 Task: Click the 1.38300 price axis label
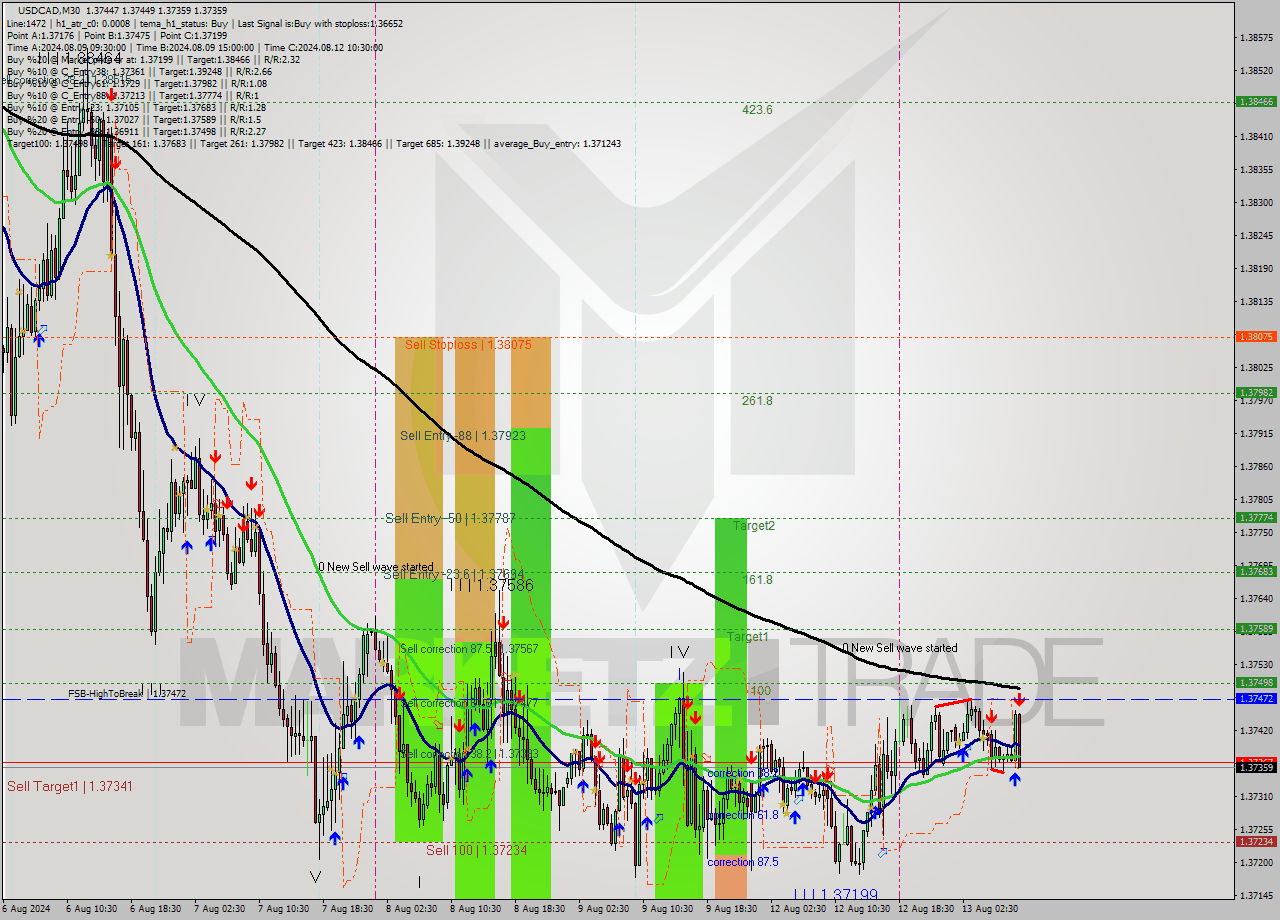pyautogui.click(x=1256, y=203)
